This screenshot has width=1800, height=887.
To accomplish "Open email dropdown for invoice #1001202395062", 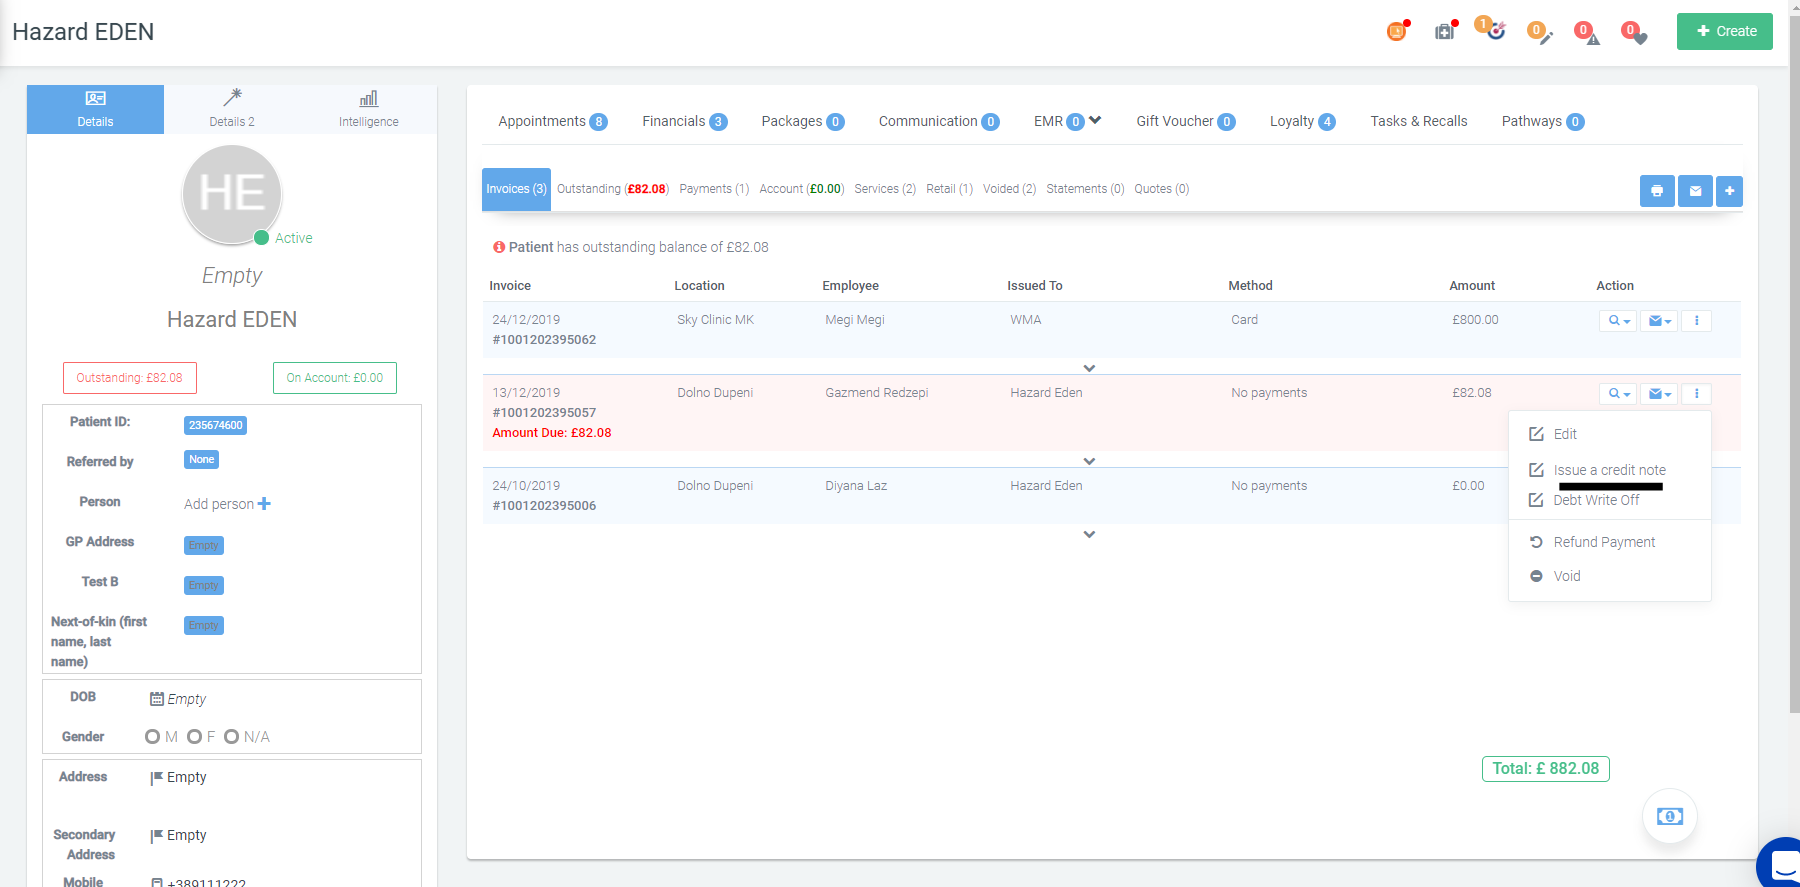I will [1659, 321].
